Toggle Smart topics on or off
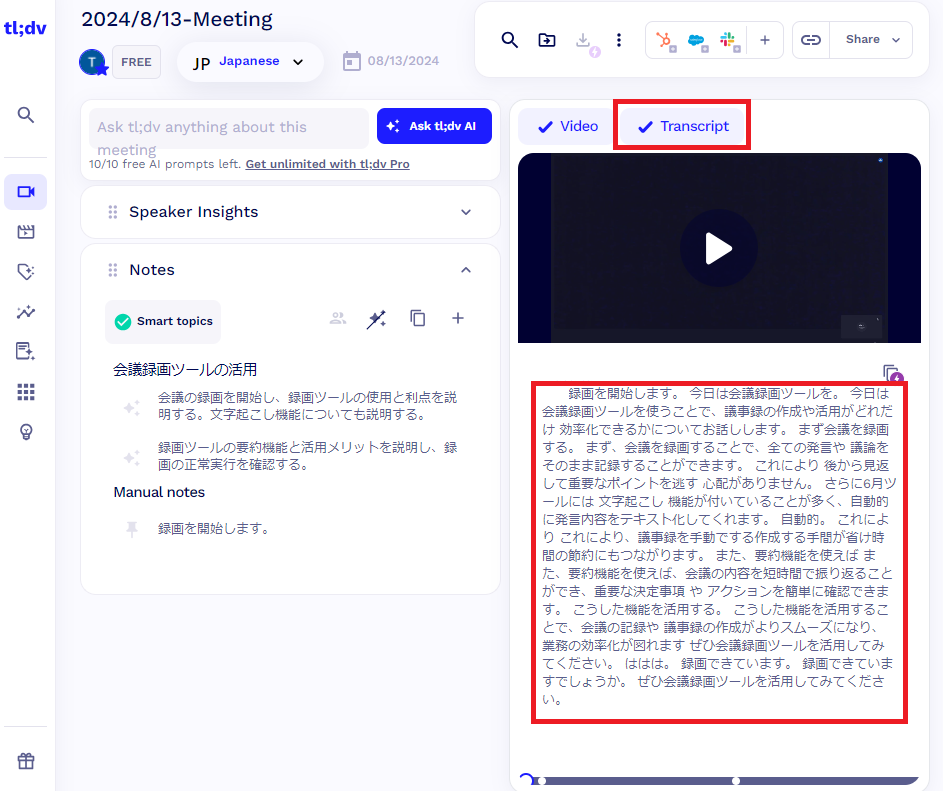The height and width of the screenshot is (791, 943). (163, 322)
